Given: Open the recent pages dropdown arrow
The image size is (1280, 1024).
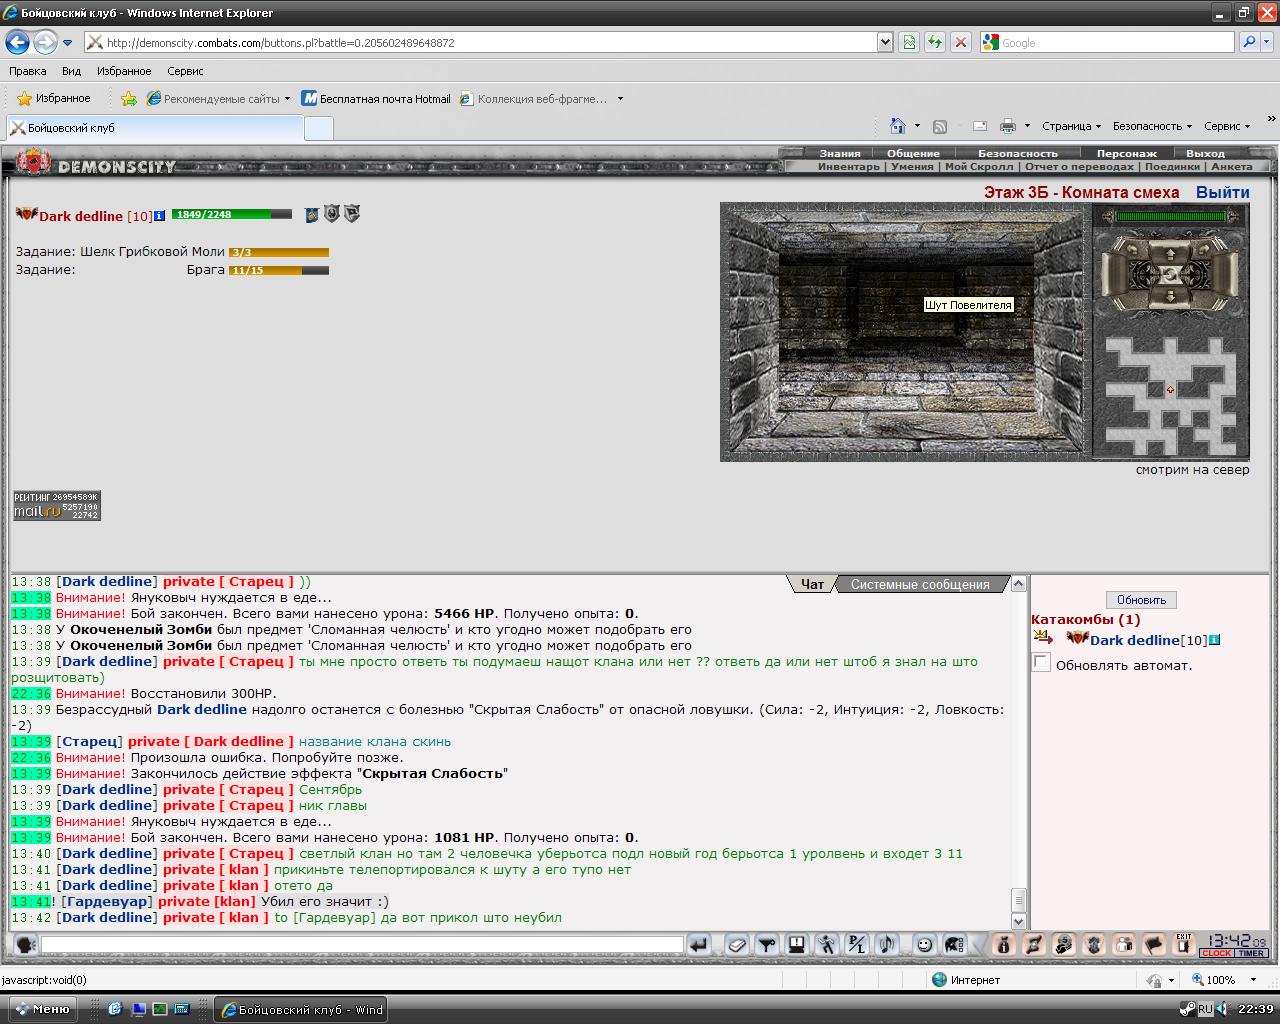Looking at the screenshot, I should click(67, 43).
